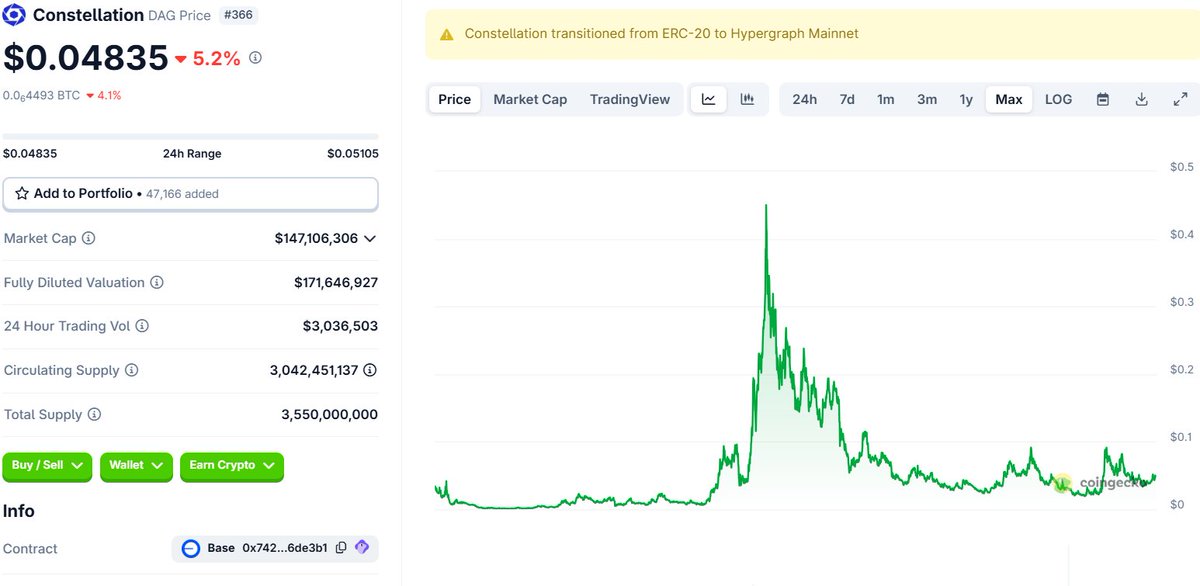
Task: Select the 1y time range
Action: click(966, 99)
